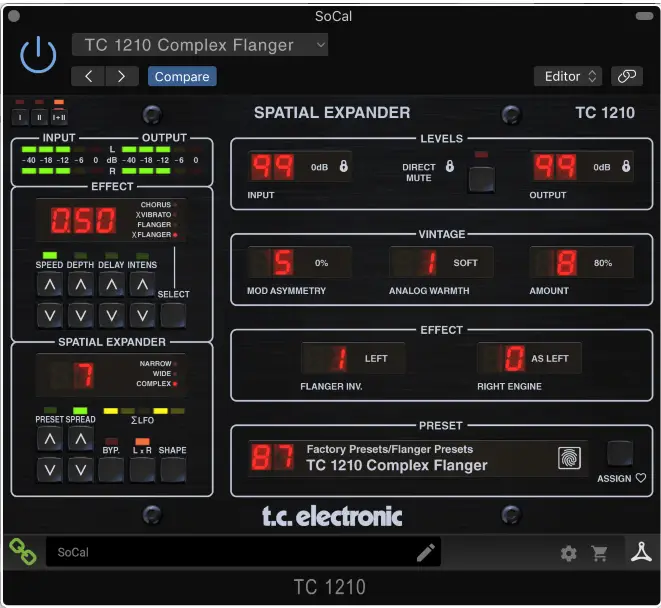Toggle the INPUT level lock icon
This screenshot has width=661, height=608.
344,166
